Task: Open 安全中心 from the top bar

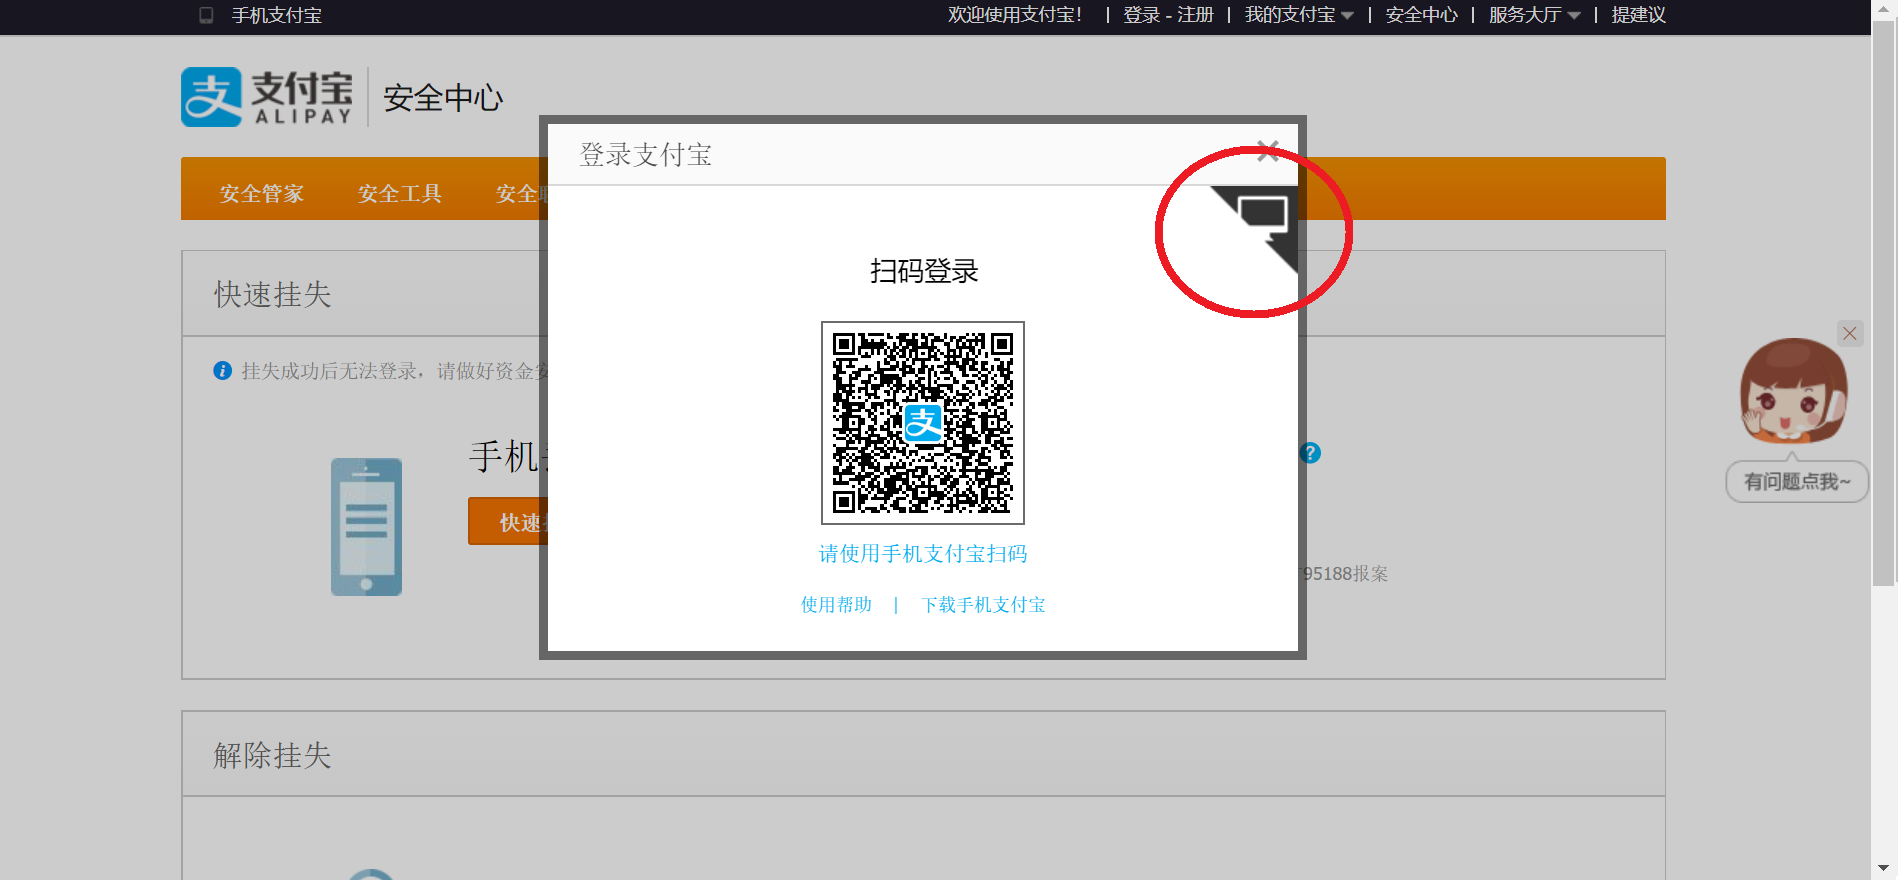Action: pos(1421,15)
